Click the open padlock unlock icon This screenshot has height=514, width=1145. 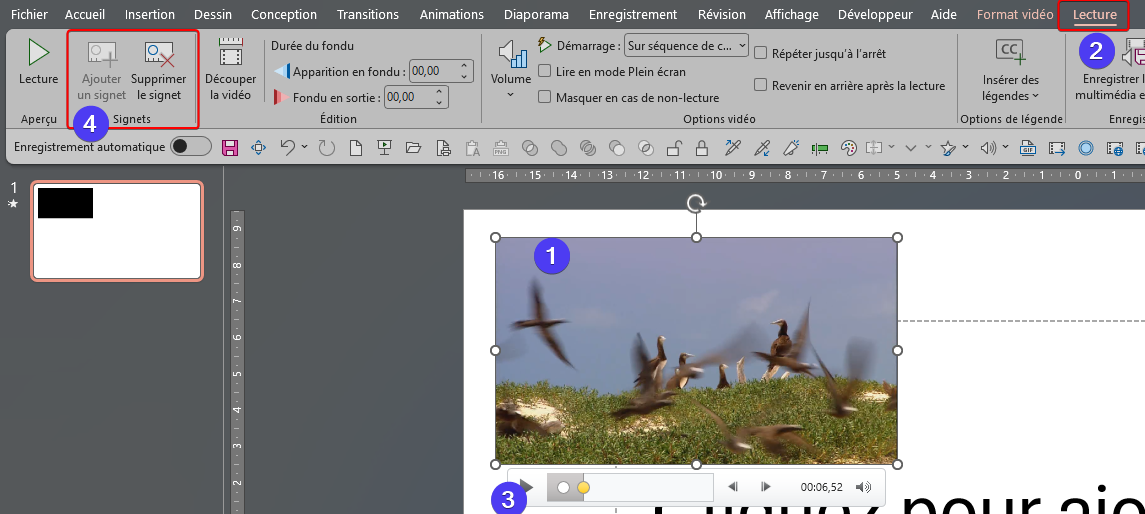click(674, 148)
